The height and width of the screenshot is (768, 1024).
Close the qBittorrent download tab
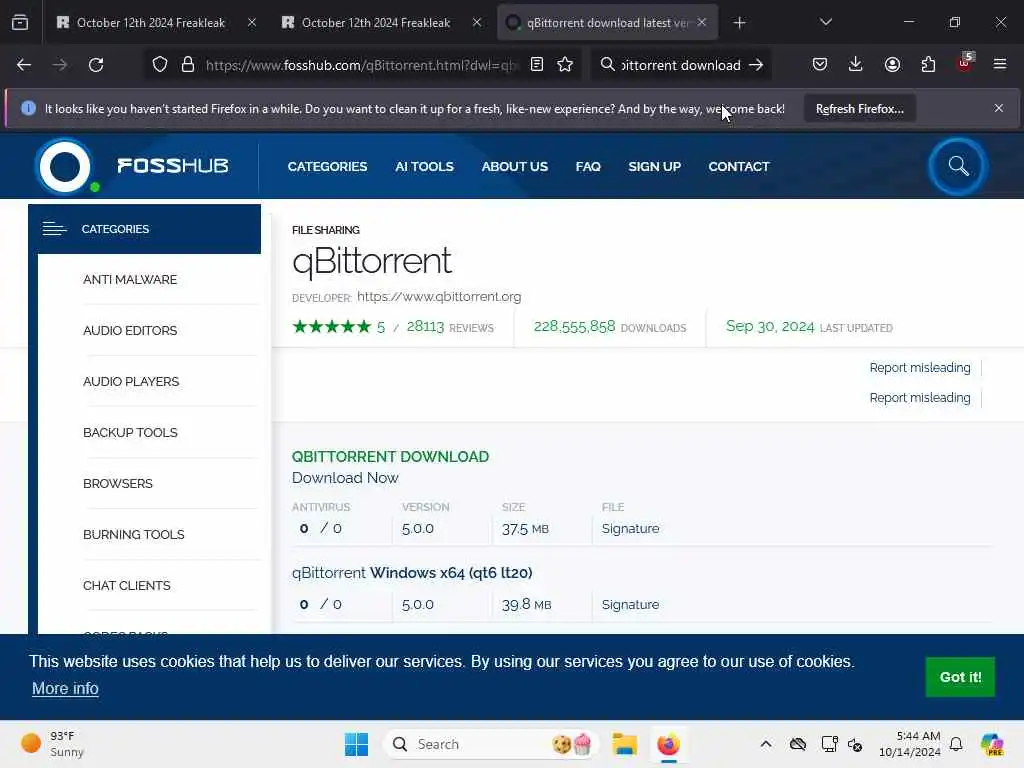(x=701, y=22)
